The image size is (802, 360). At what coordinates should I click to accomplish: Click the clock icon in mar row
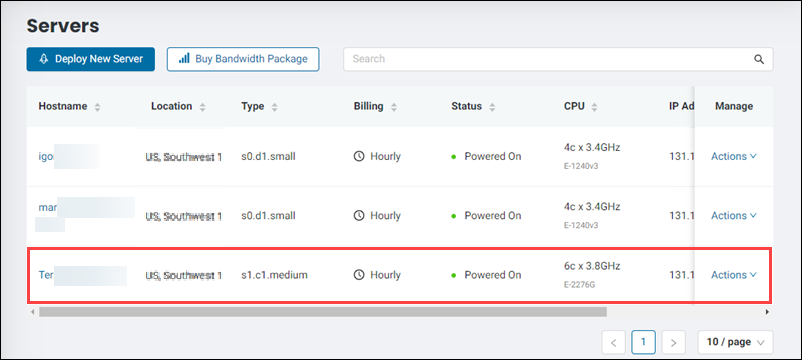coord(359,216)
